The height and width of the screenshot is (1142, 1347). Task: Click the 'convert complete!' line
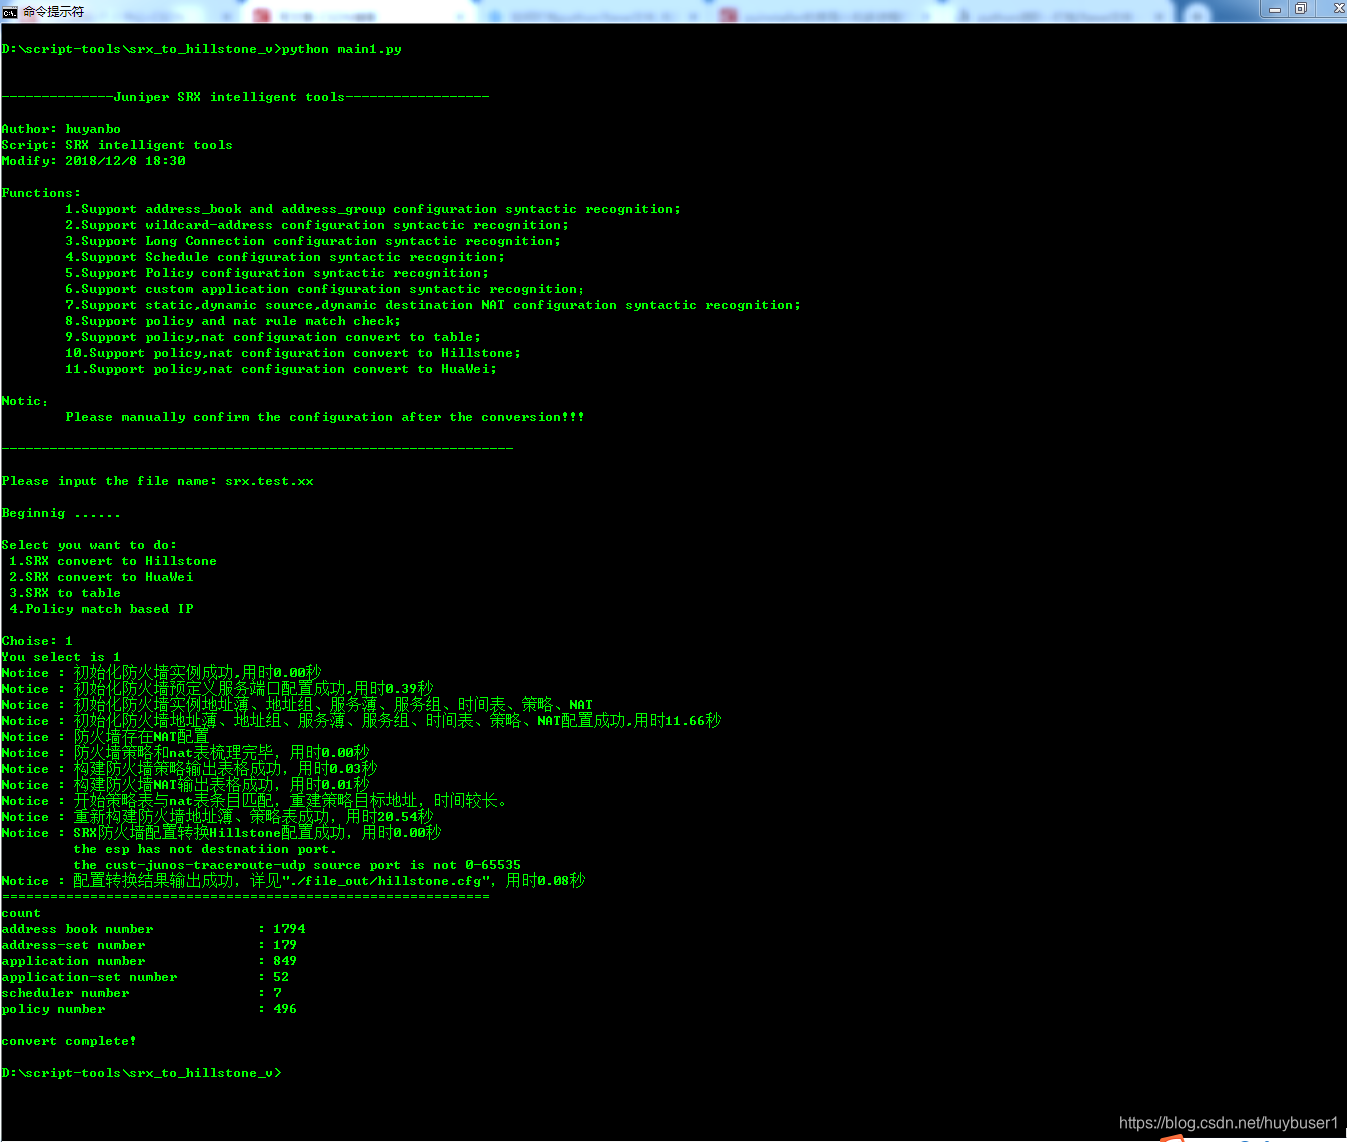tap(69, 1041)
